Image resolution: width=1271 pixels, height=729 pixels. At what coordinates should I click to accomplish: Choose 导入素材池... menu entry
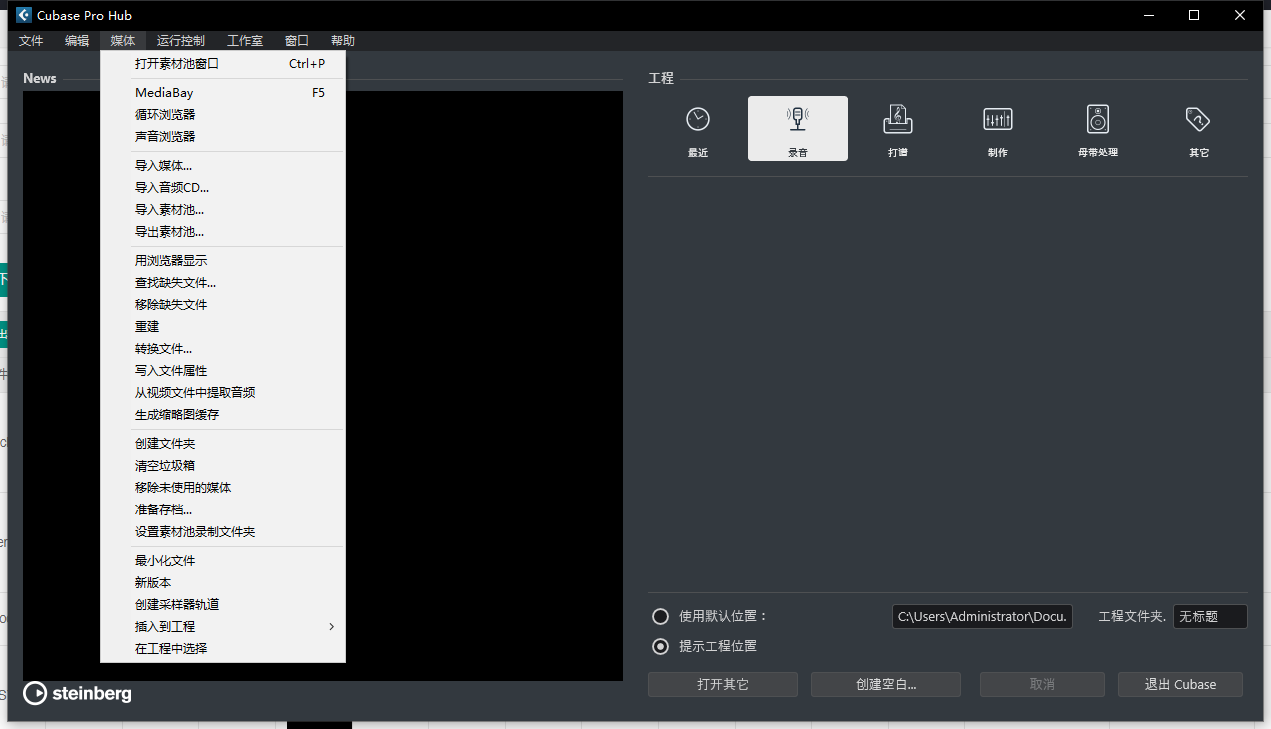(223, 210)
